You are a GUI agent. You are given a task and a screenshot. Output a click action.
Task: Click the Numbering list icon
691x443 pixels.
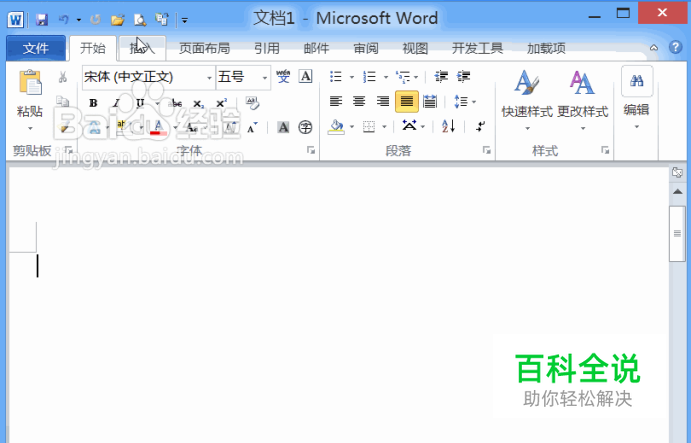pos(369,77)
